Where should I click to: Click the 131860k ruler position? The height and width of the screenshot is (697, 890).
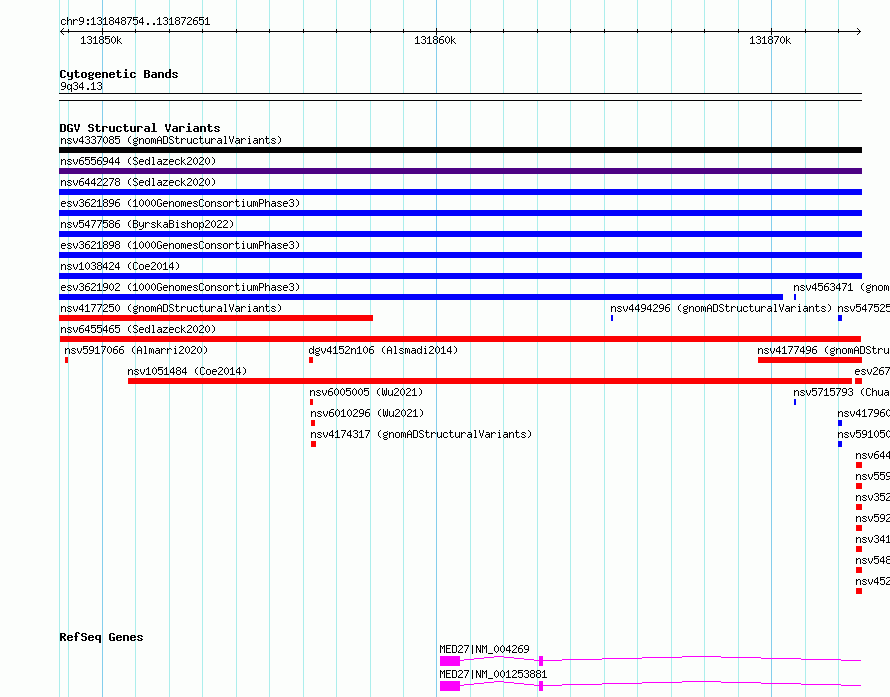pyautogui.click(x=435, y=40)
